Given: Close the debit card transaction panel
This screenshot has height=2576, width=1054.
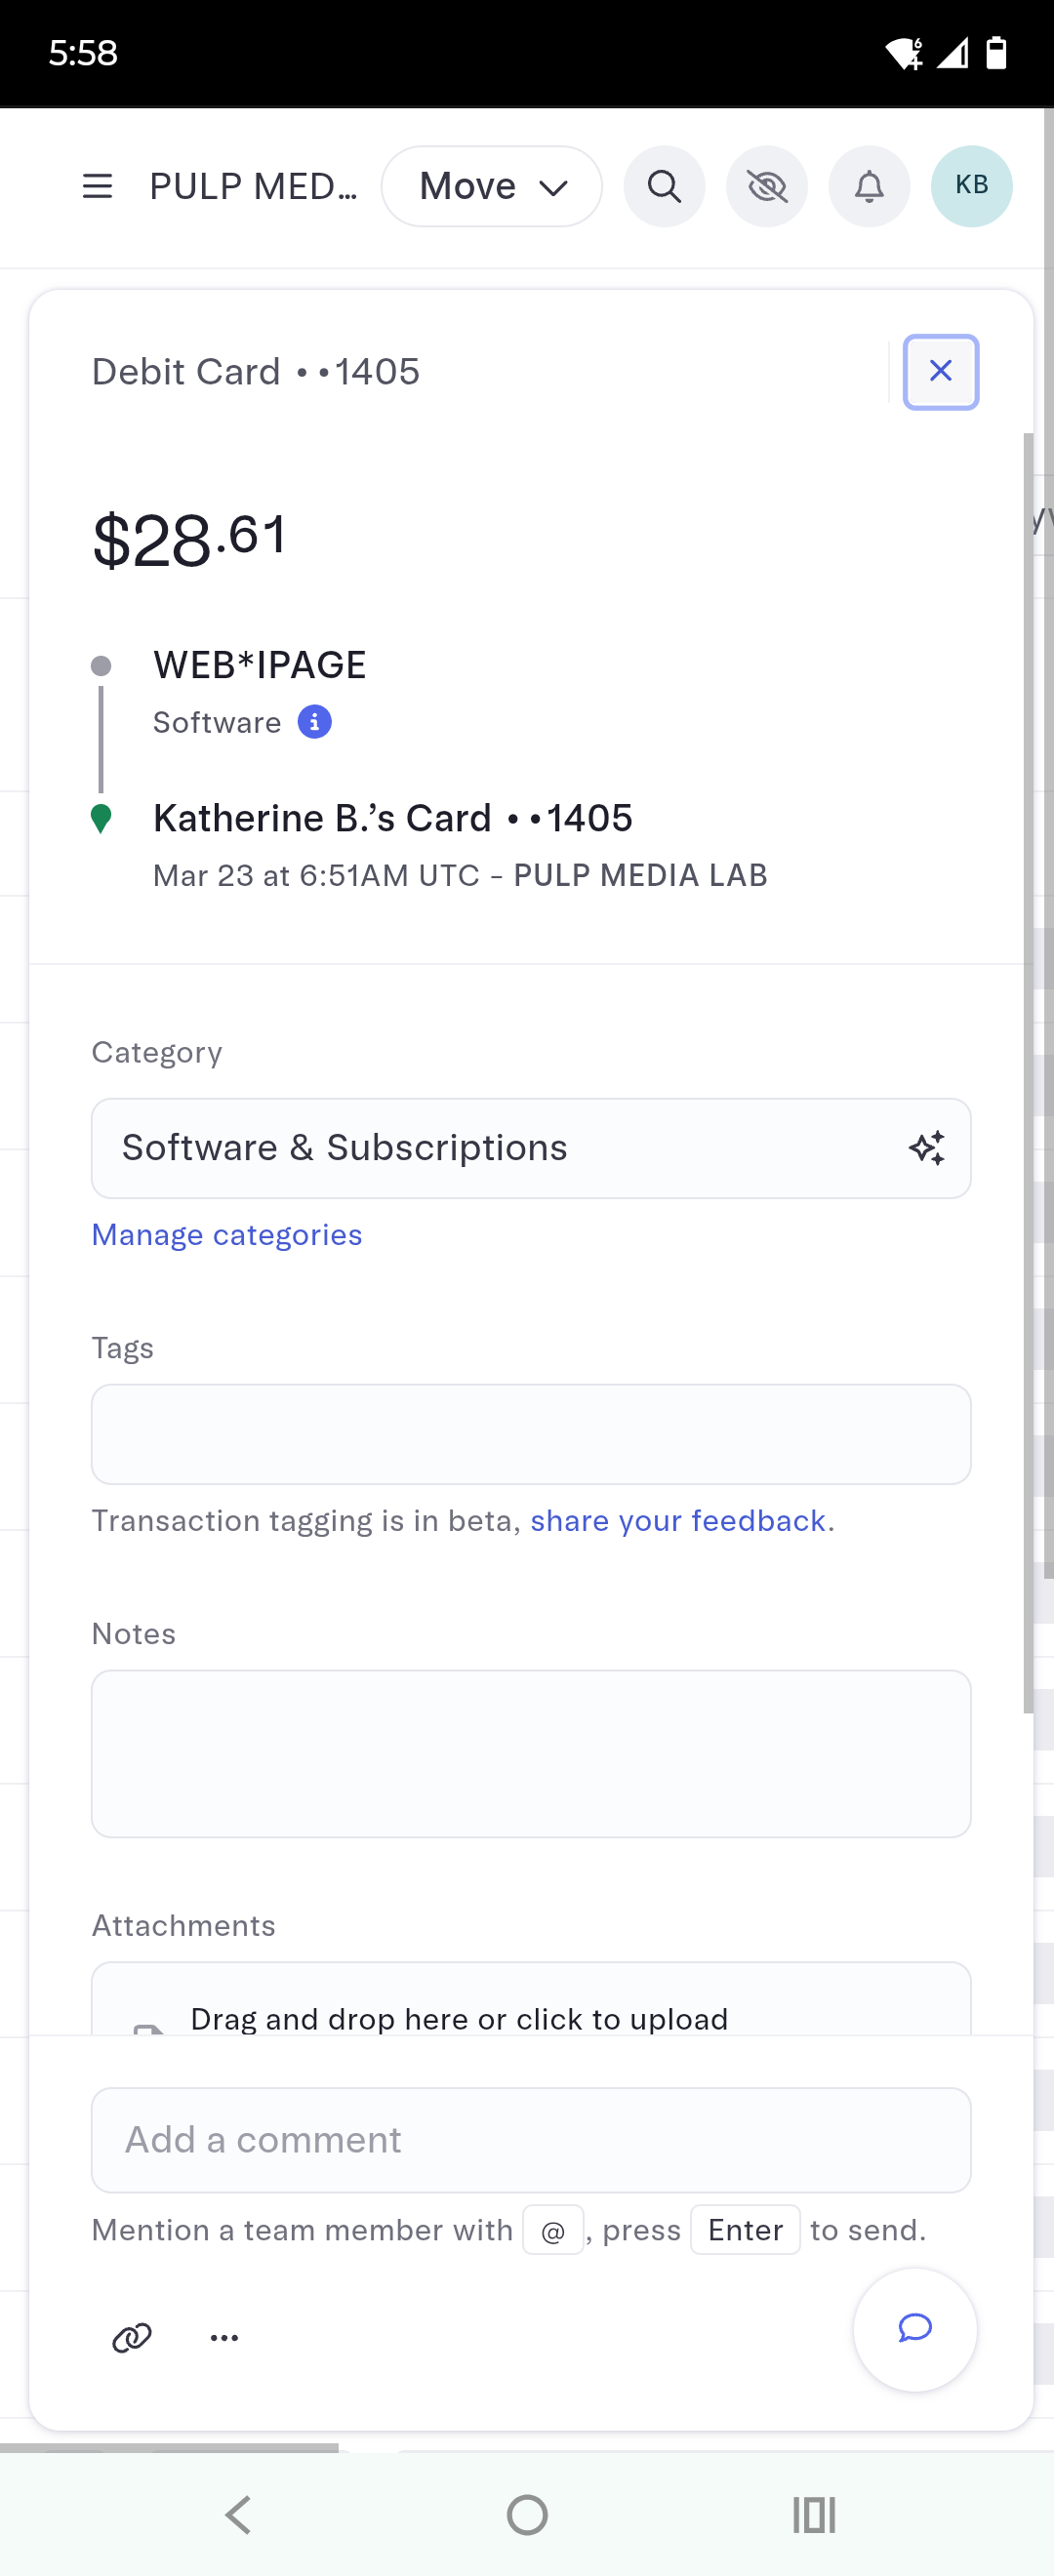Looking at the screenshot, I should click(940, 372).
